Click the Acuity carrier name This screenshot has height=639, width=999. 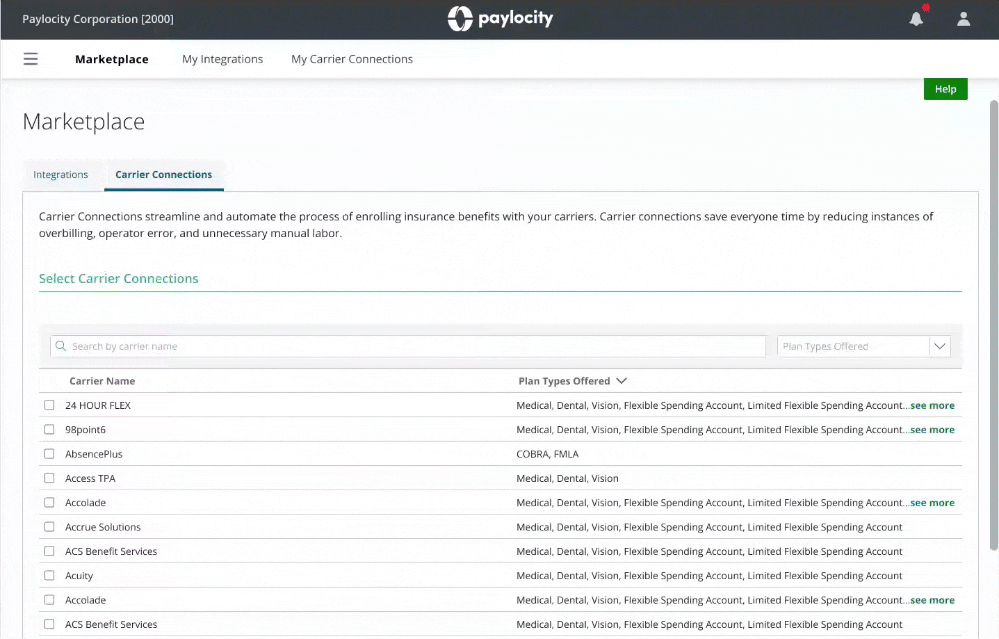(79, 576)
